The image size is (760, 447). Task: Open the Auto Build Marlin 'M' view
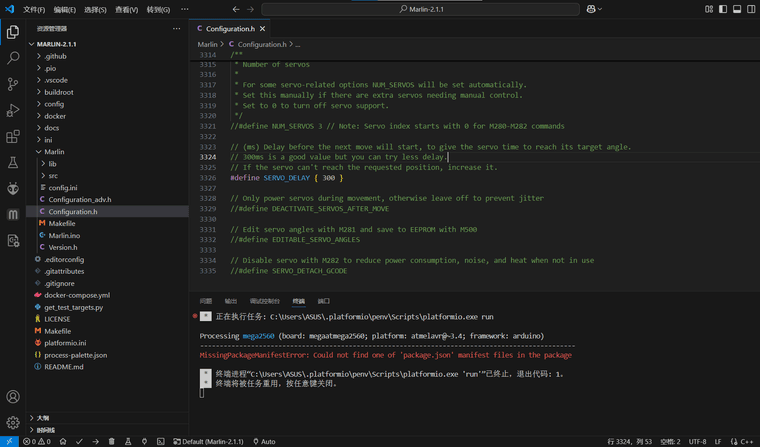click(x=13, y=214)
